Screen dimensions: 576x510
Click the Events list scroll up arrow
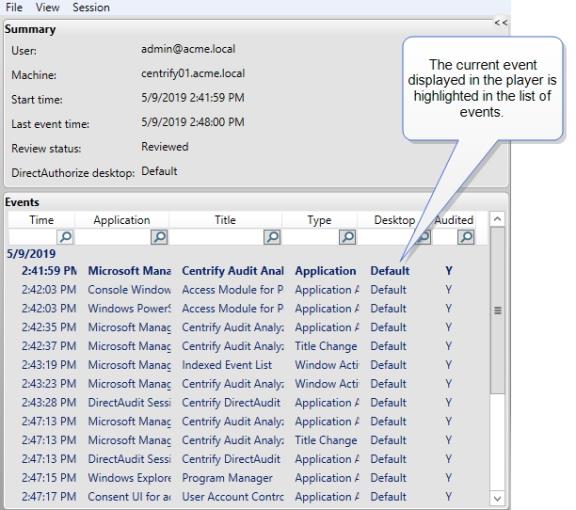coord(497,219)
